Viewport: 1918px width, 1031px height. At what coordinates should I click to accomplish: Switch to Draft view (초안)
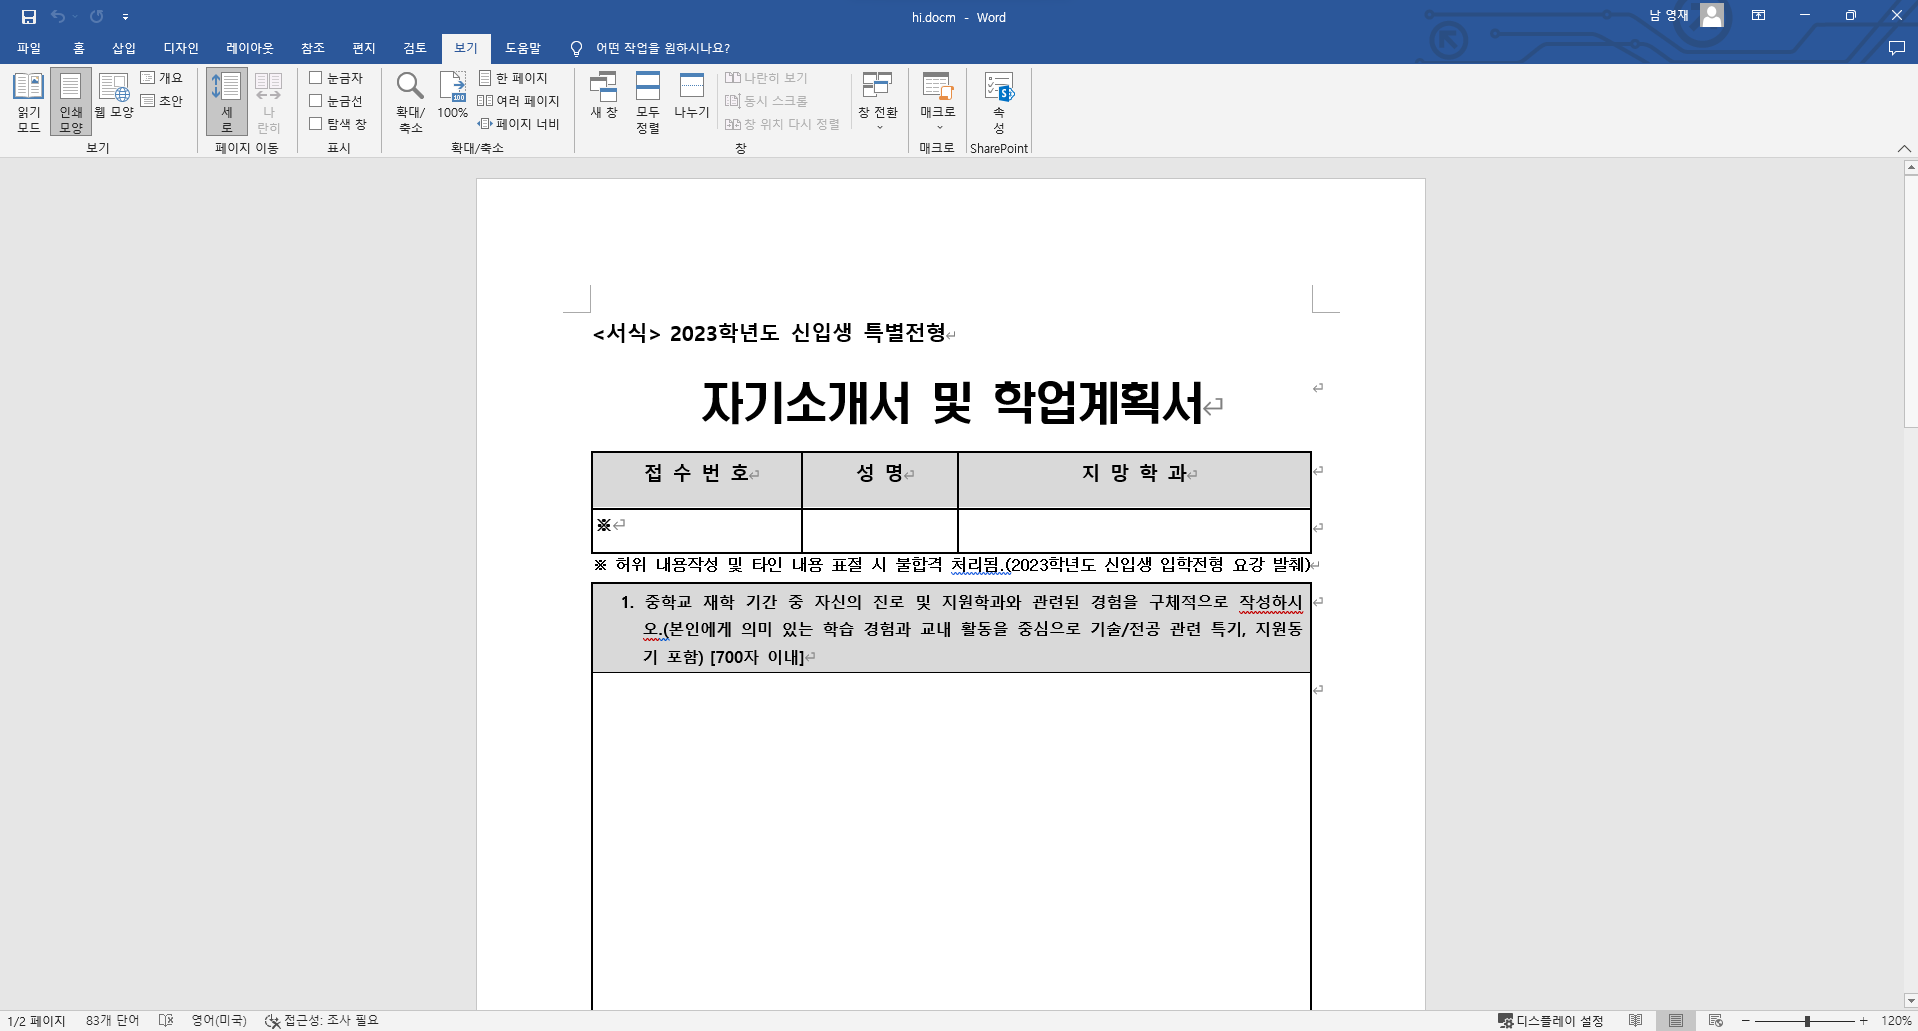162,100
